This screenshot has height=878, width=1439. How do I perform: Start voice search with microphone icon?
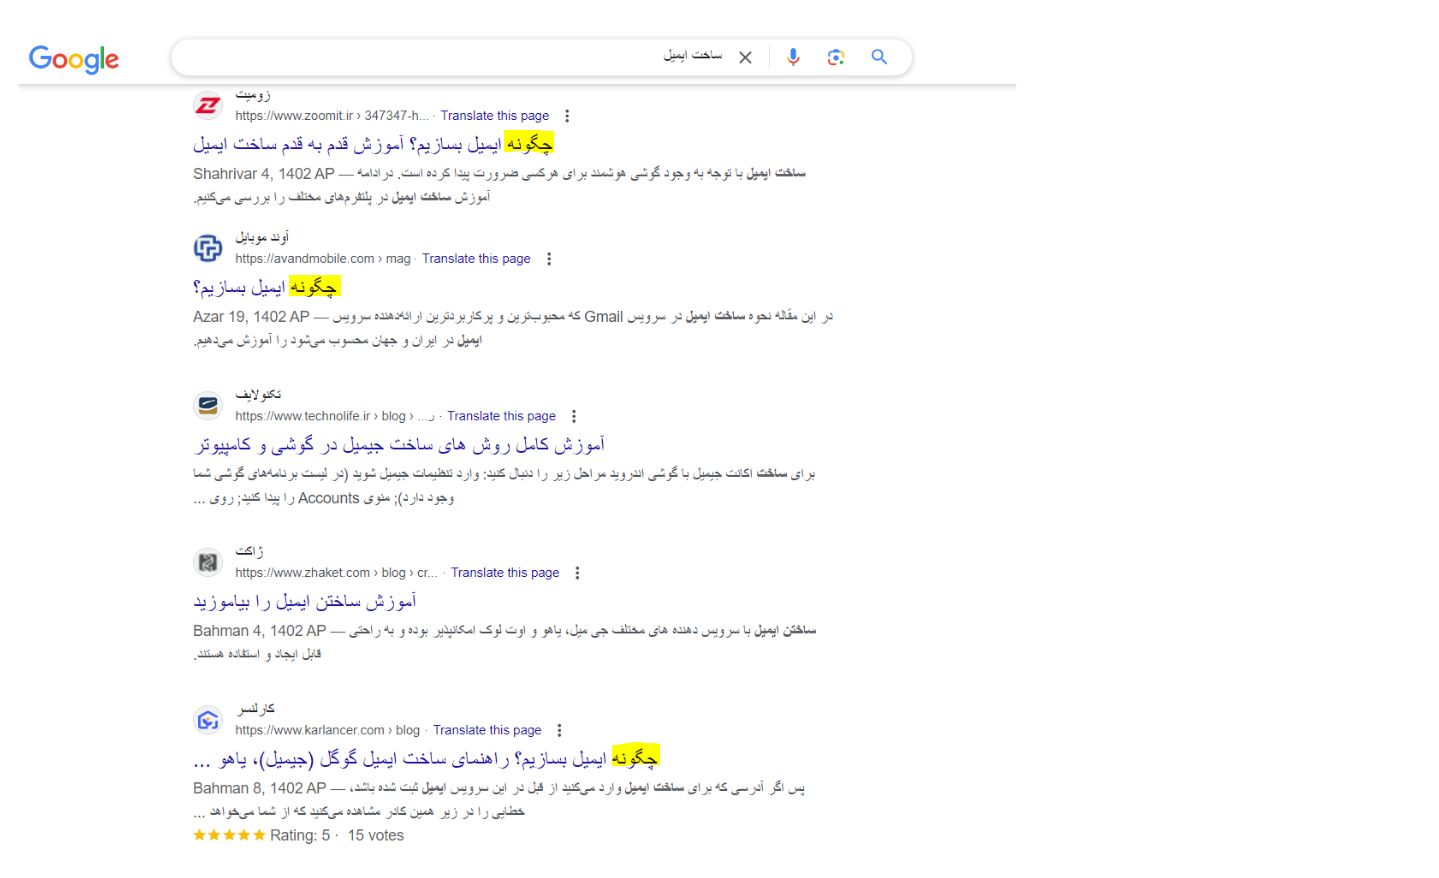(793, 57)
